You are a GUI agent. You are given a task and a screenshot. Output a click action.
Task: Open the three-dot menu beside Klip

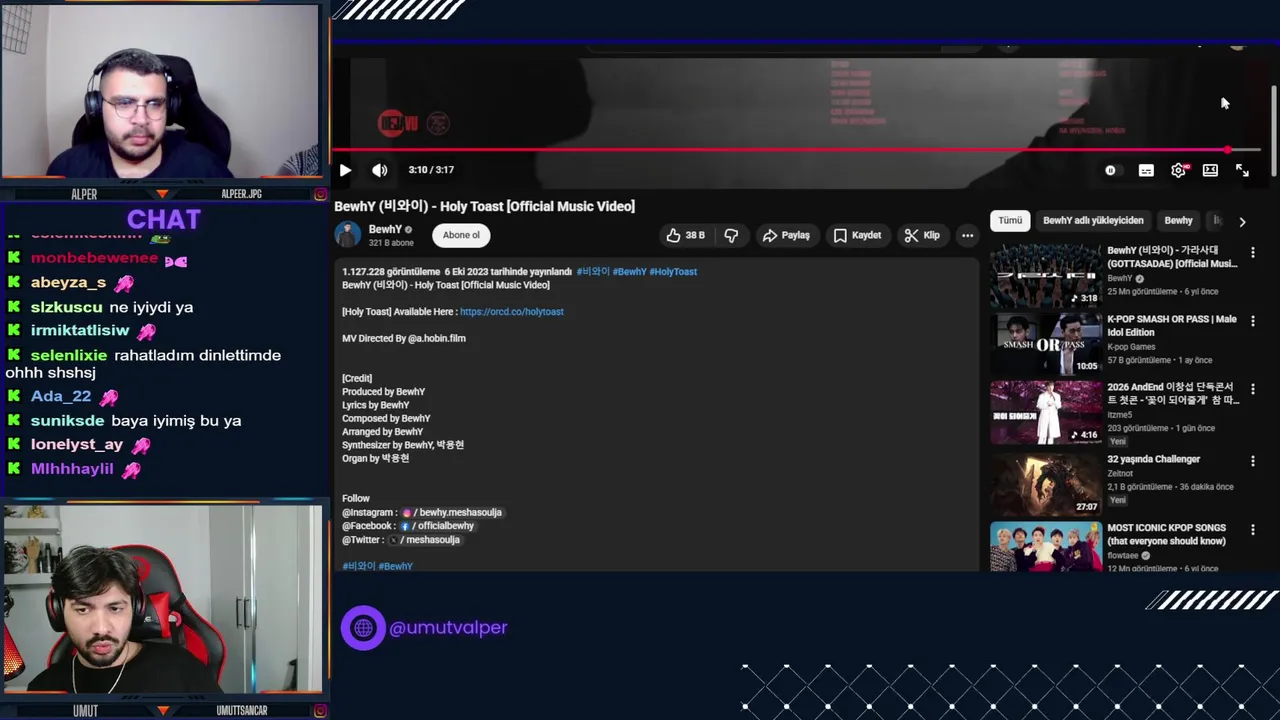click(x=967, y=235)
